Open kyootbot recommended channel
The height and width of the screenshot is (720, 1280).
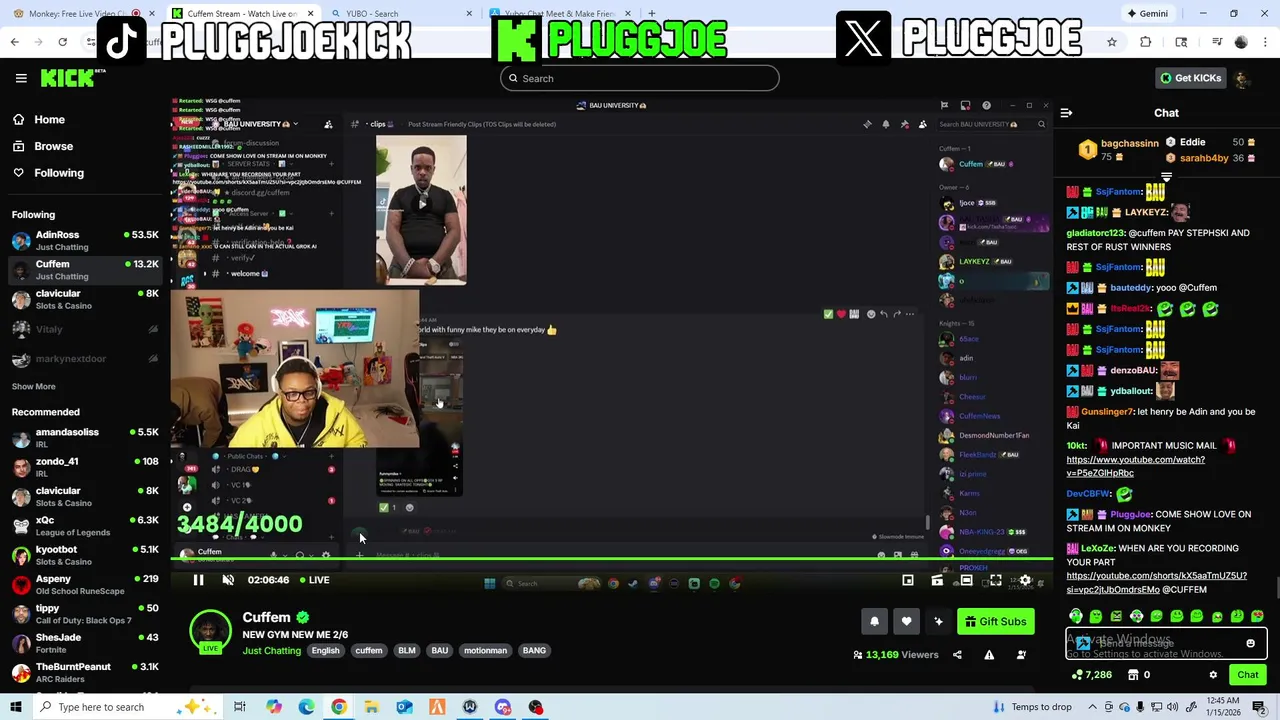pos(85,555)
